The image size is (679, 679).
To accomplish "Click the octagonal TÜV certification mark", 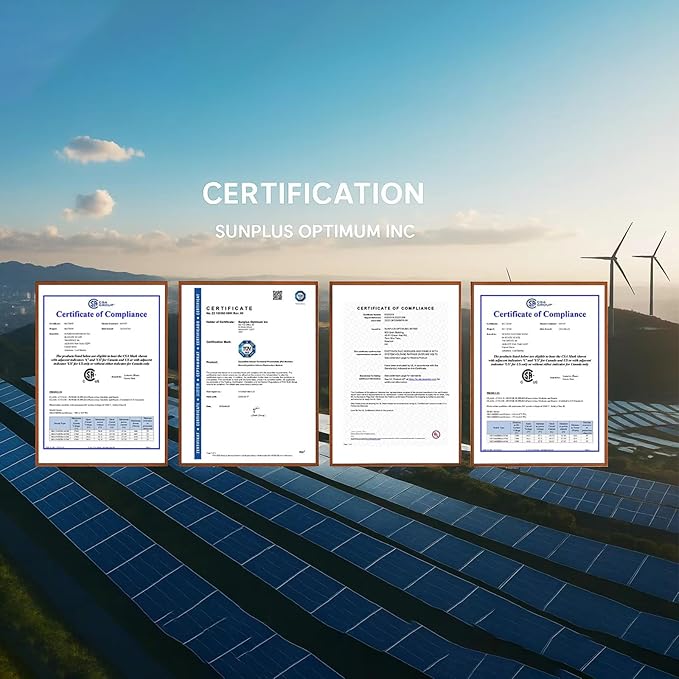I will (247, 349).
